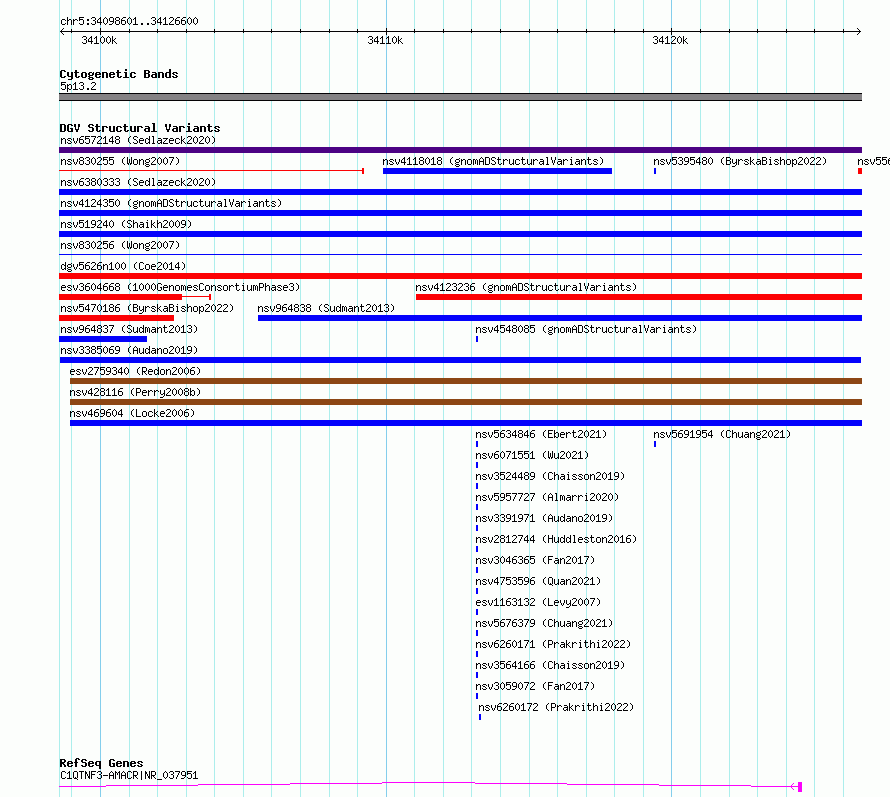The height and width of the screenshot is (797, 890).
Task: Click the right arrow of the coordinate ruler
Action: pyautogui.click(x=859, y=32)
